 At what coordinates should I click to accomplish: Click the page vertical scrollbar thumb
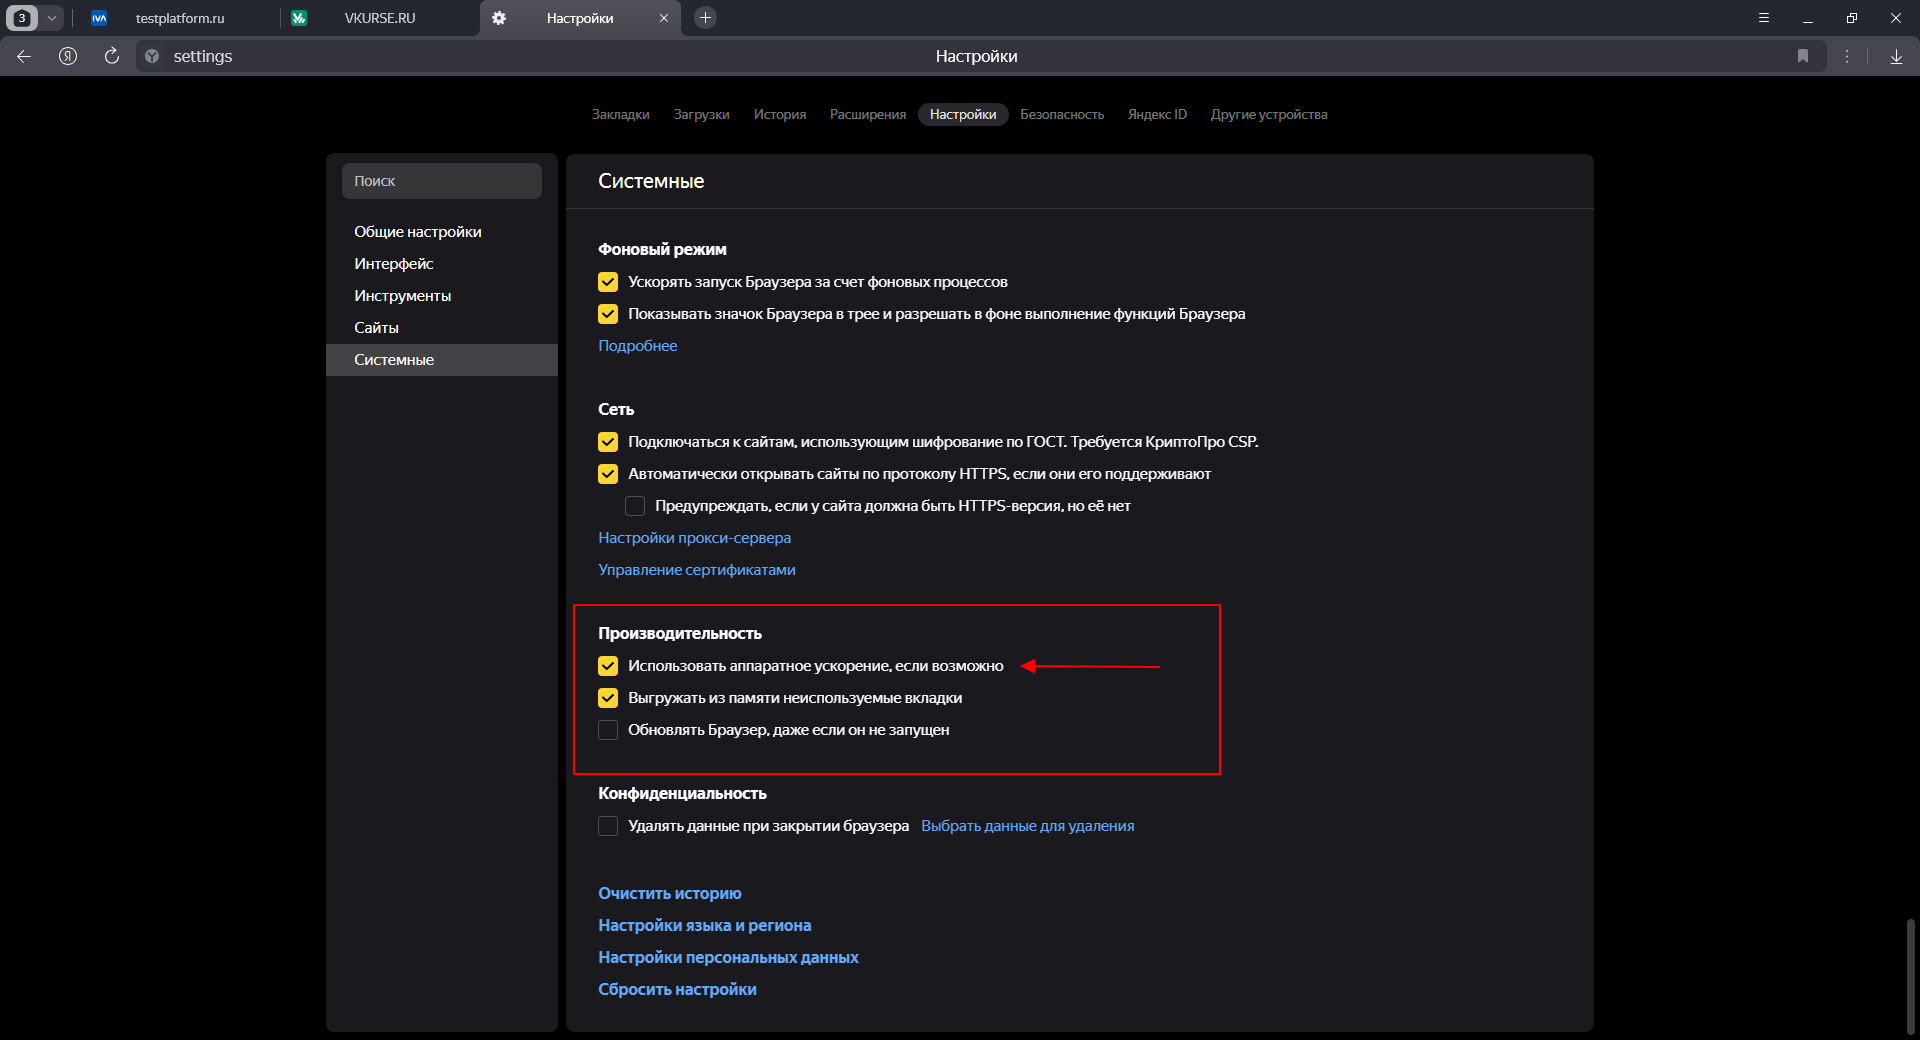(1911, 977)
